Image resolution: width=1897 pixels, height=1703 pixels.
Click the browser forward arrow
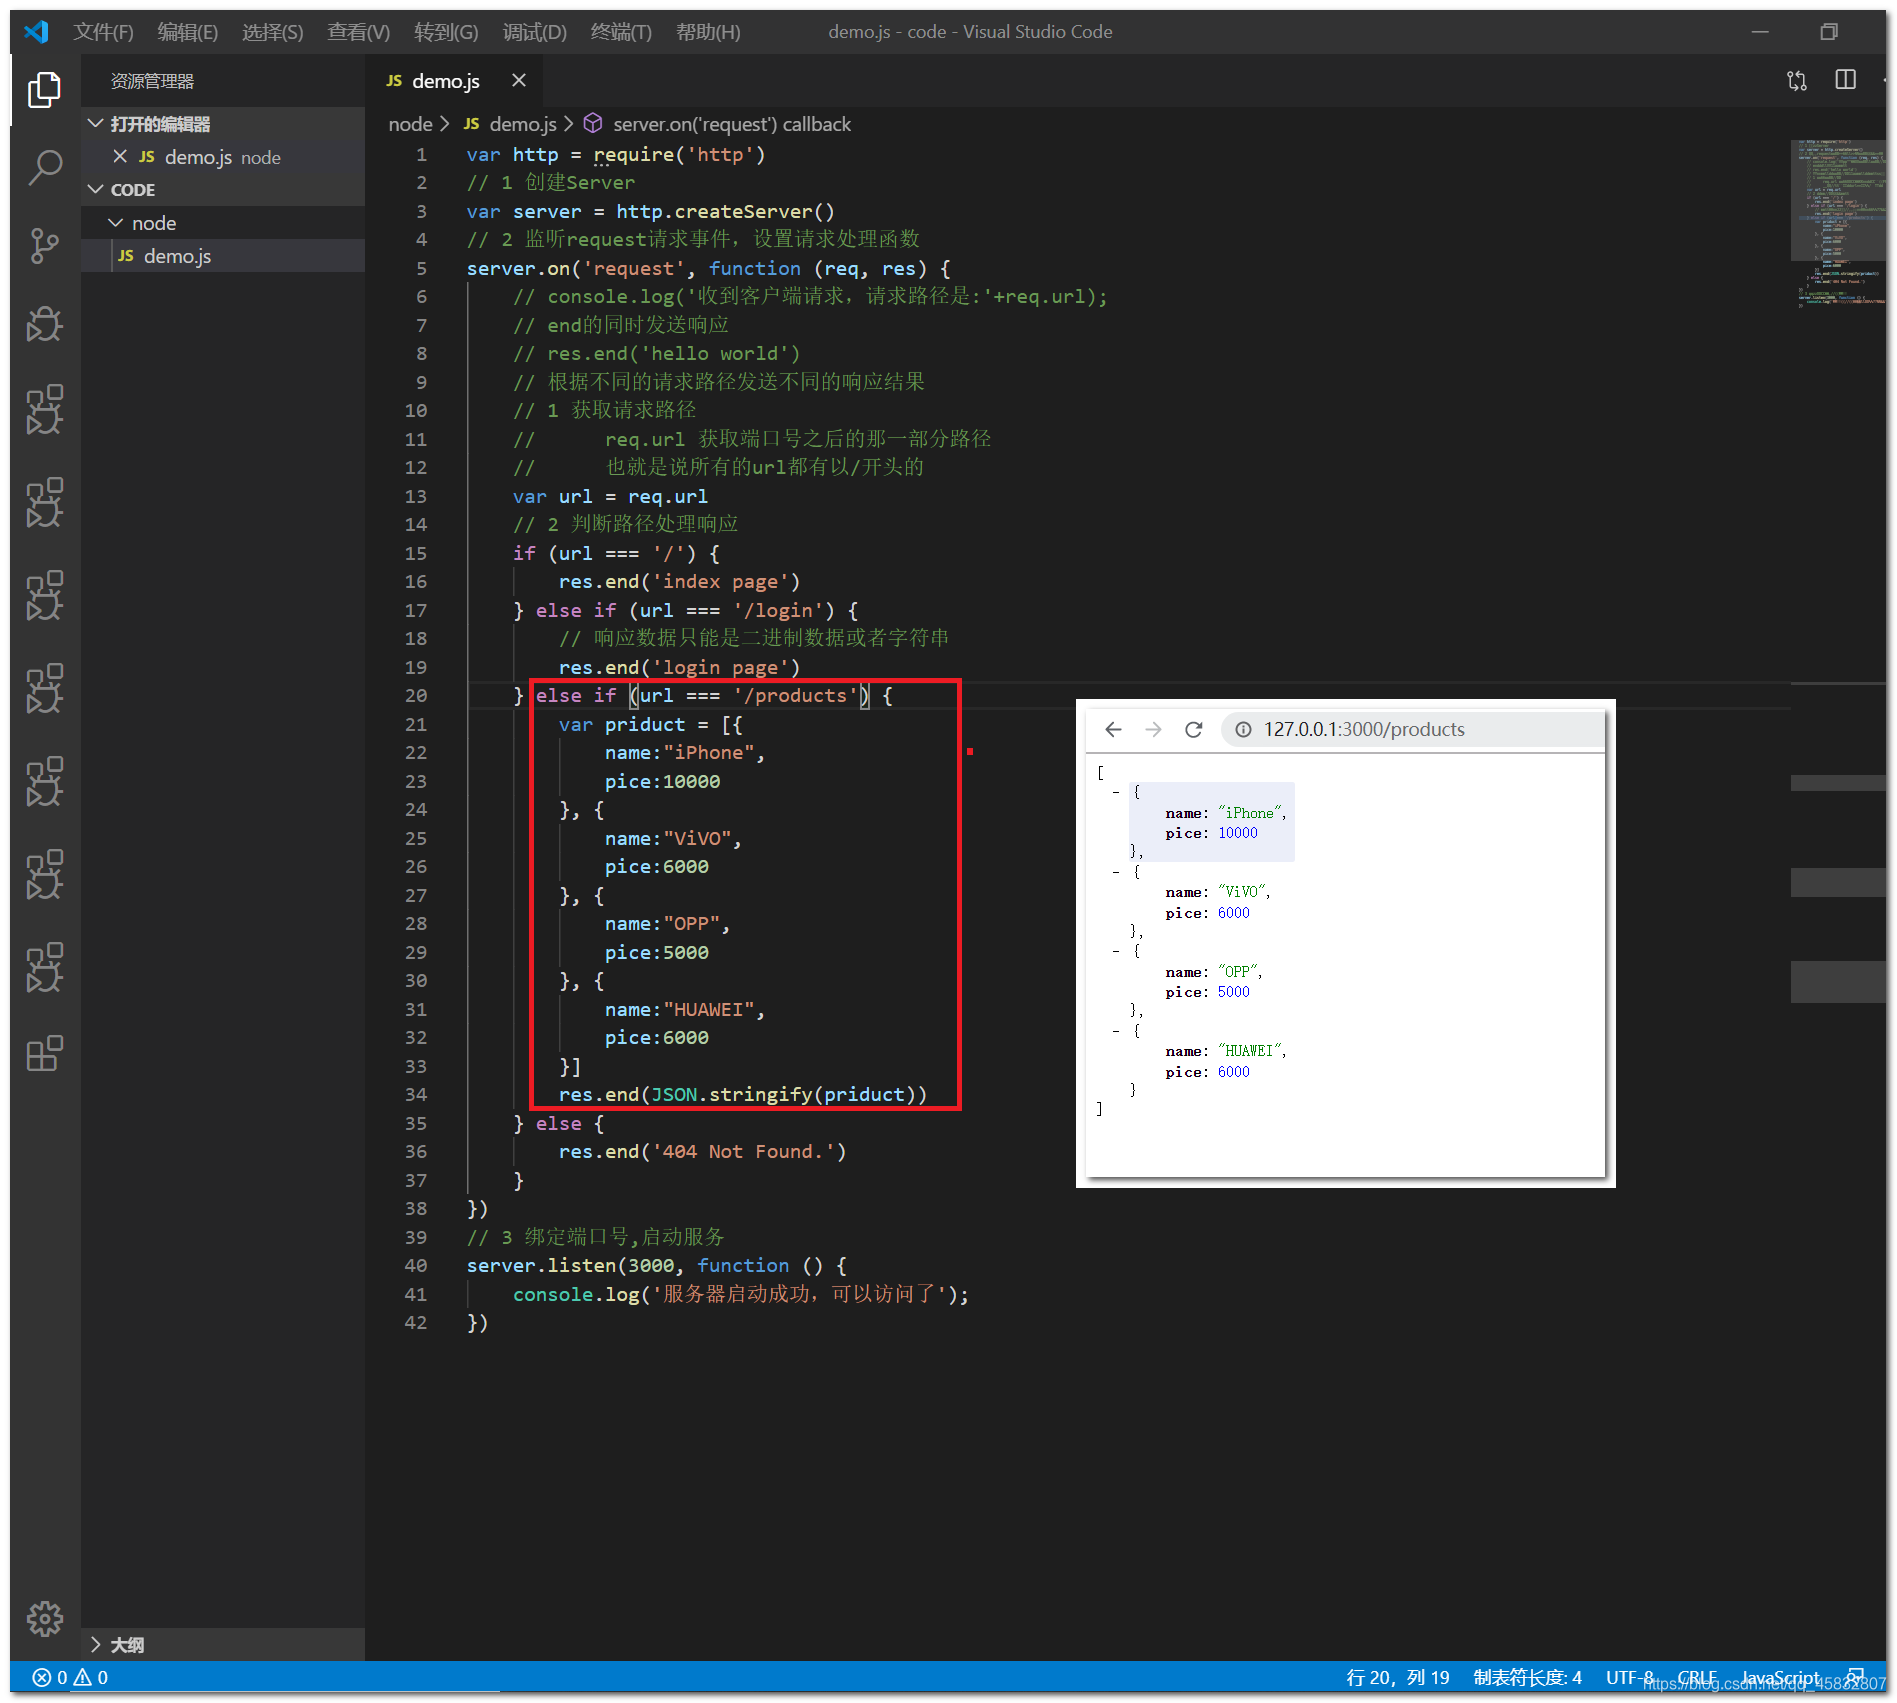[1153, 729]
